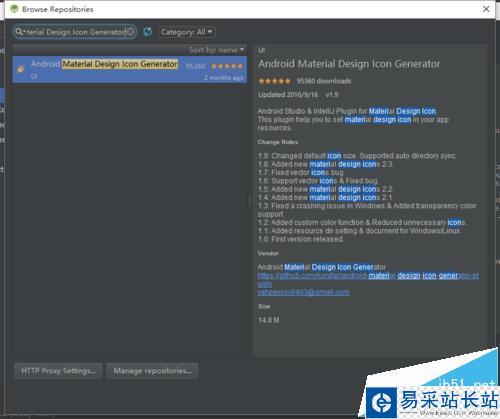
Task: Click the 'Change Notes' heading
Action: point(278,142)
